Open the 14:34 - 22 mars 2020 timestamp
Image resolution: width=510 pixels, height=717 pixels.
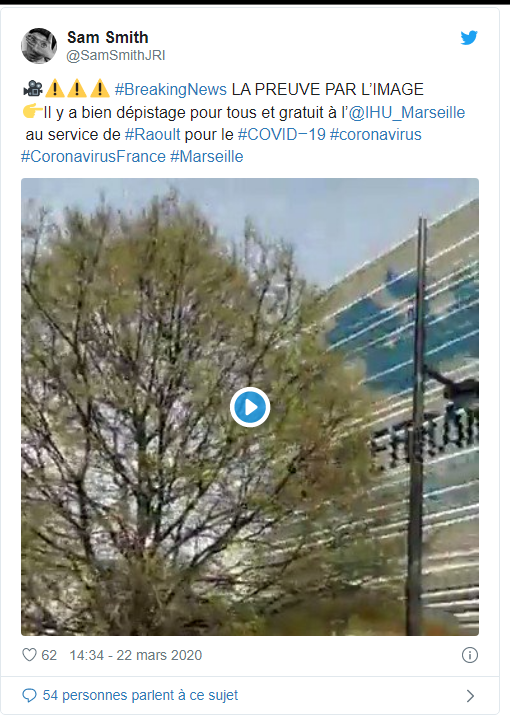[136, 655]
